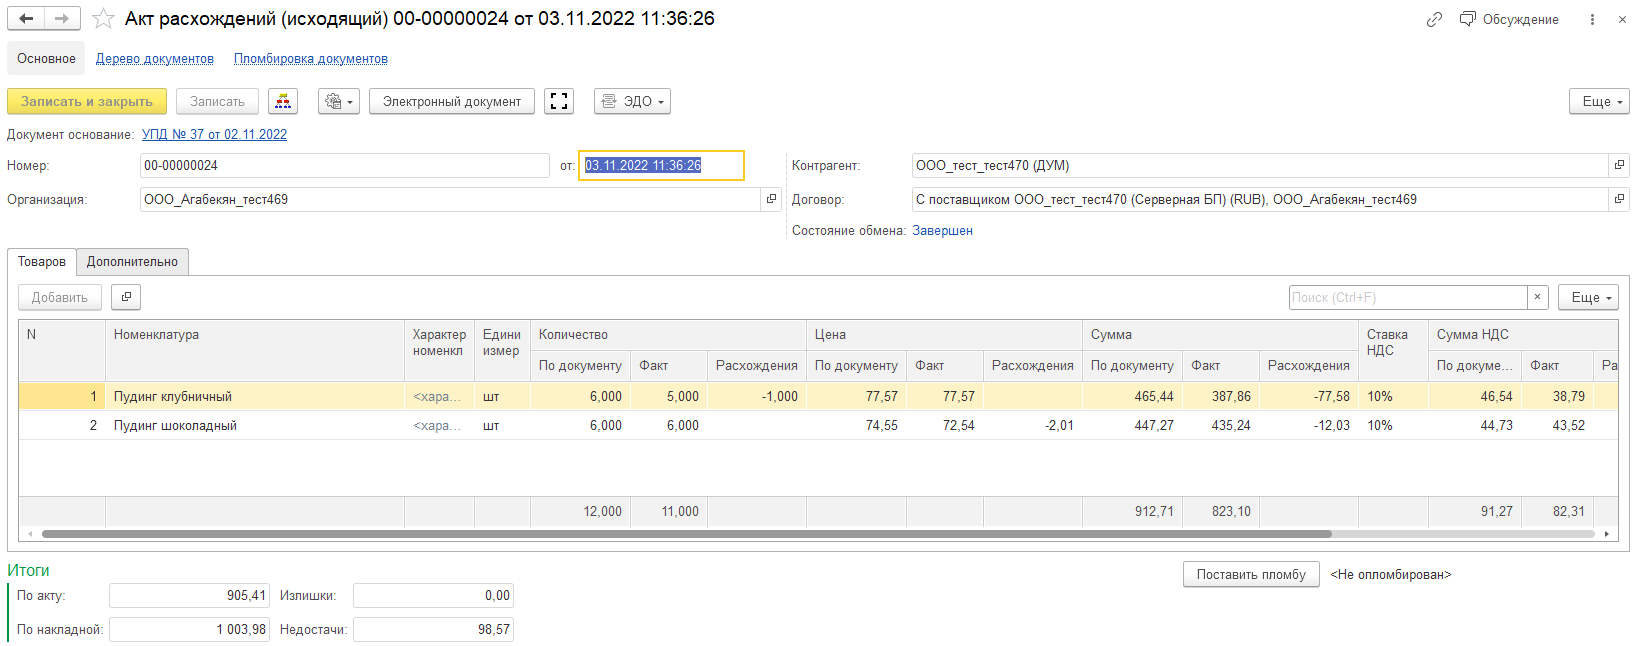1643x646 pixels.
Task: Click the forward navigation arrow
Action: click(x=62, y=19)
